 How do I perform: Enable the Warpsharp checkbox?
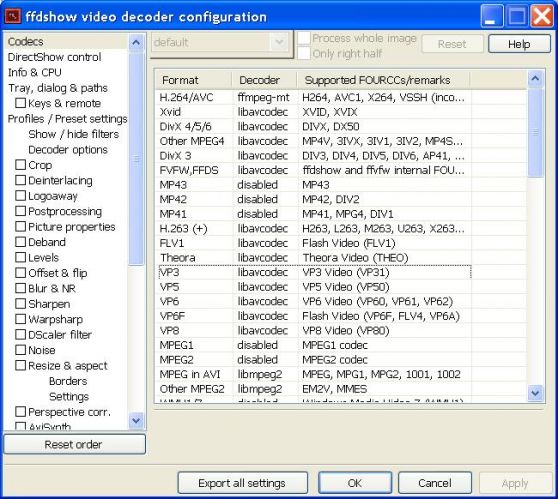point(20,319)
